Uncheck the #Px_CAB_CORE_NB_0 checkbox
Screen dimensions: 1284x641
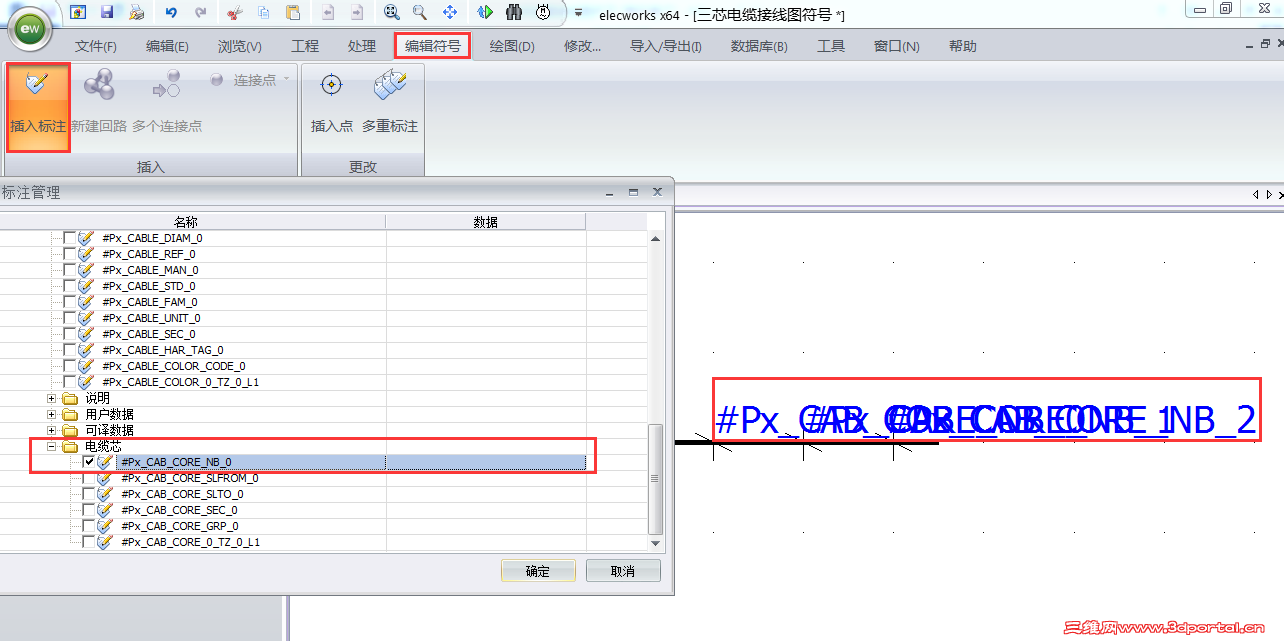click(x=88, y=462)
